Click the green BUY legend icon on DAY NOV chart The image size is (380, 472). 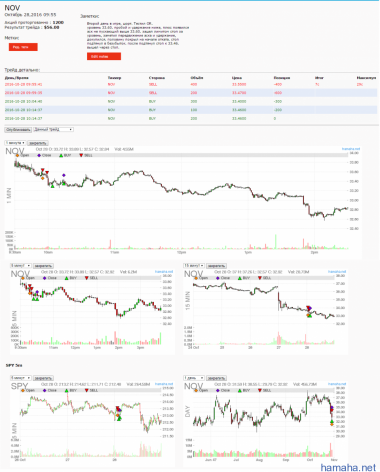click(240, 390)
